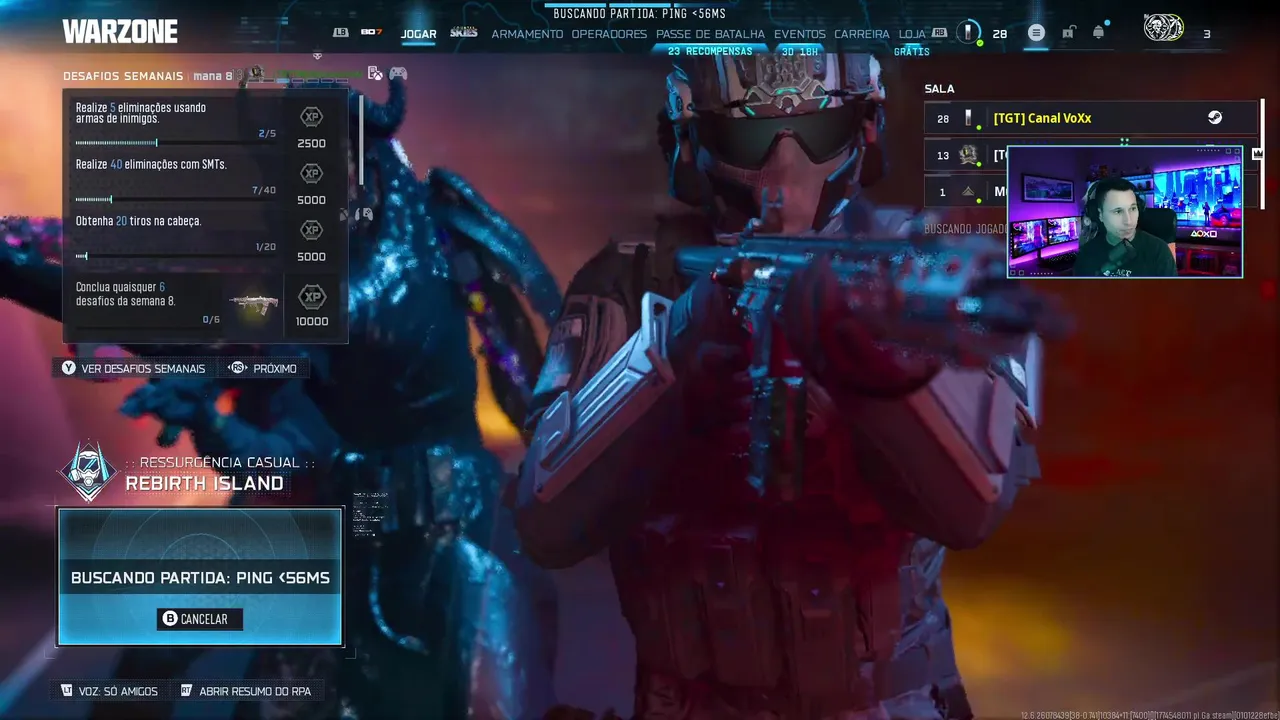Click the Rebirth Island gas mask mode emblem
The image size is (1280, 720).
[x=88, y=472]
